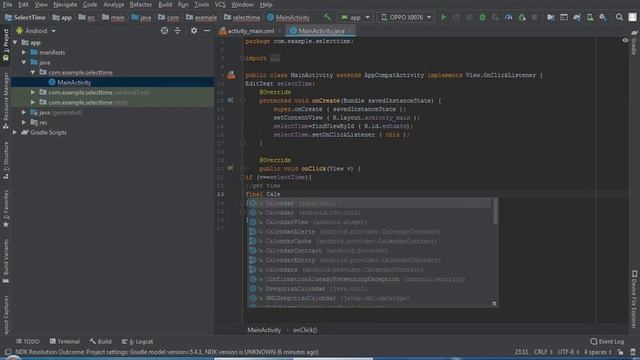
Task: Click the Make Project hammer icon
Action: (x=327, y=17)
